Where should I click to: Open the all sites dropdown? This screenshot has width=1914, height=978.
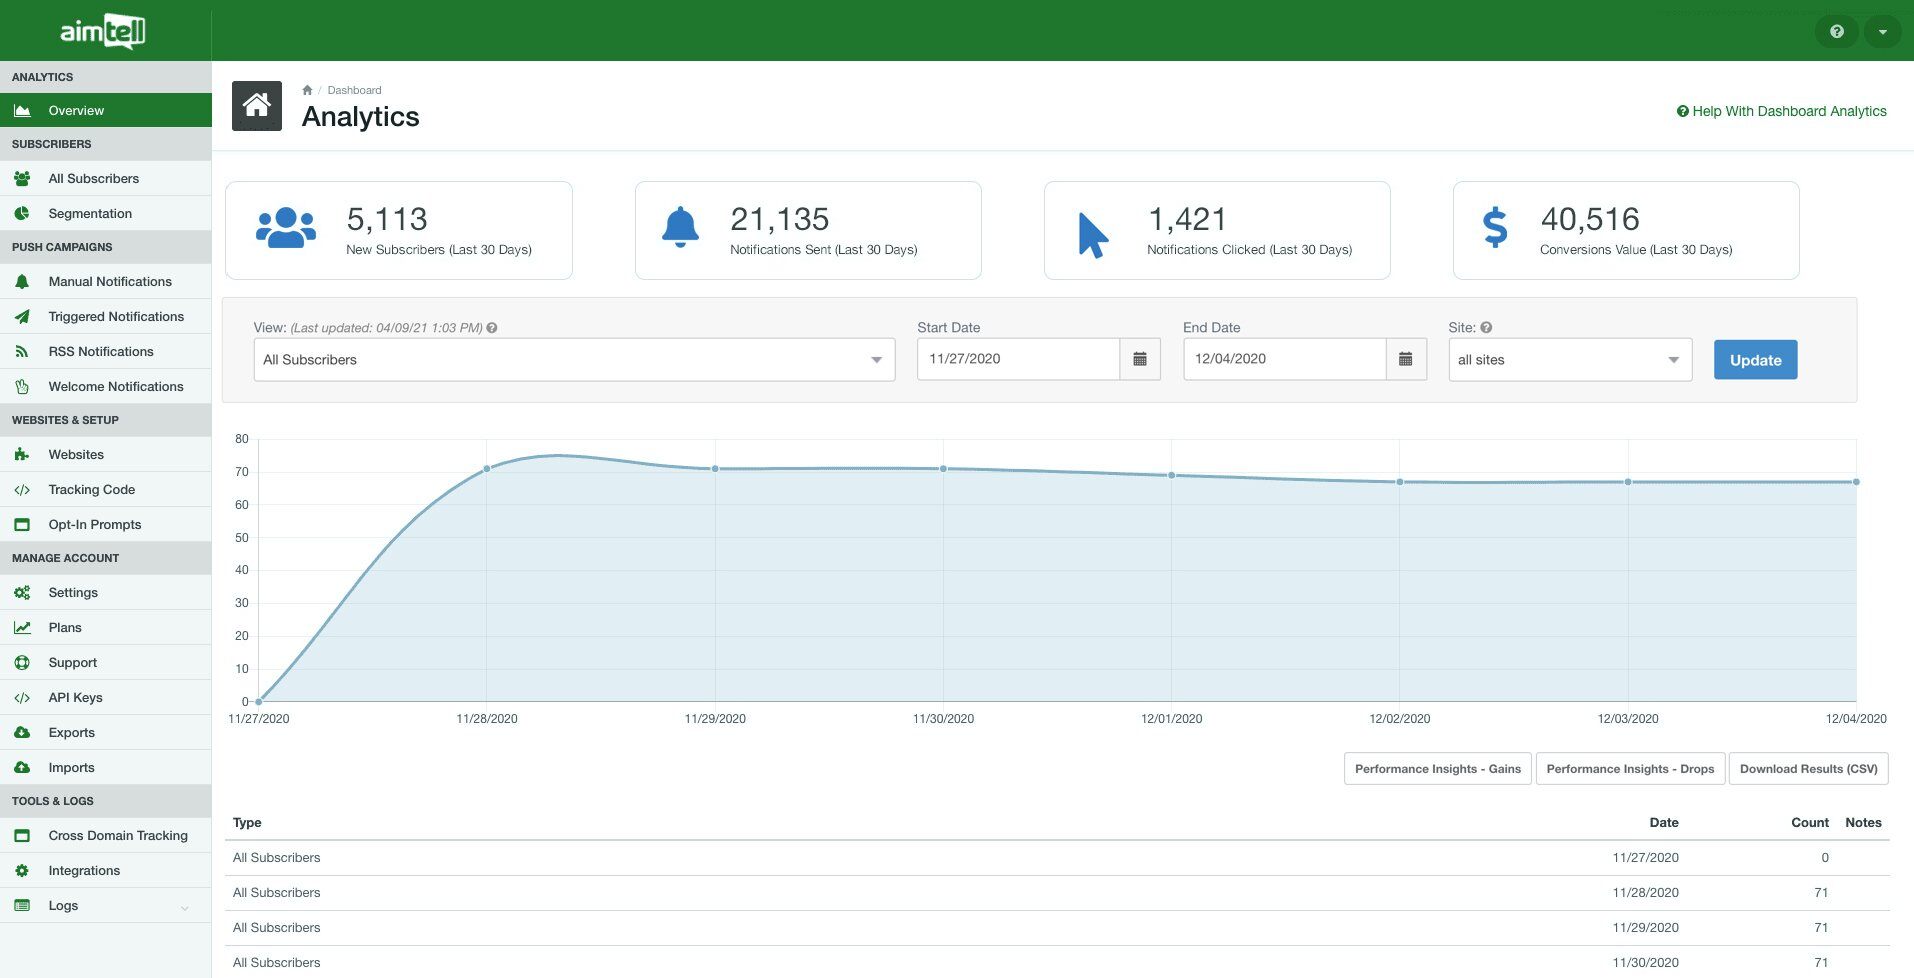coord(1569,360)
